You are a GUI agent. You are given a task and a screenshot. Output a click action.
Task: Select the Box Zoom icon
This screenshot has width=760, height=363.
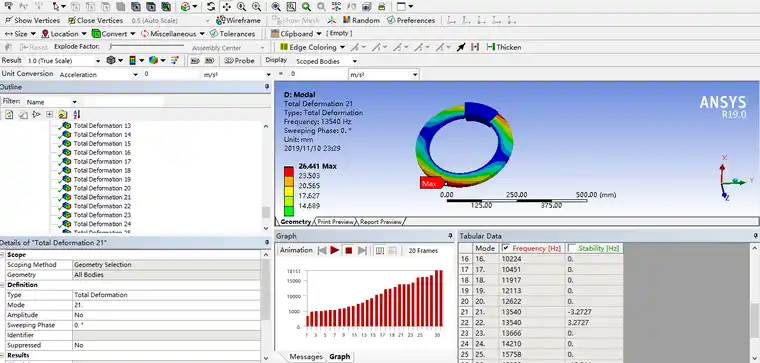(256, 7)
